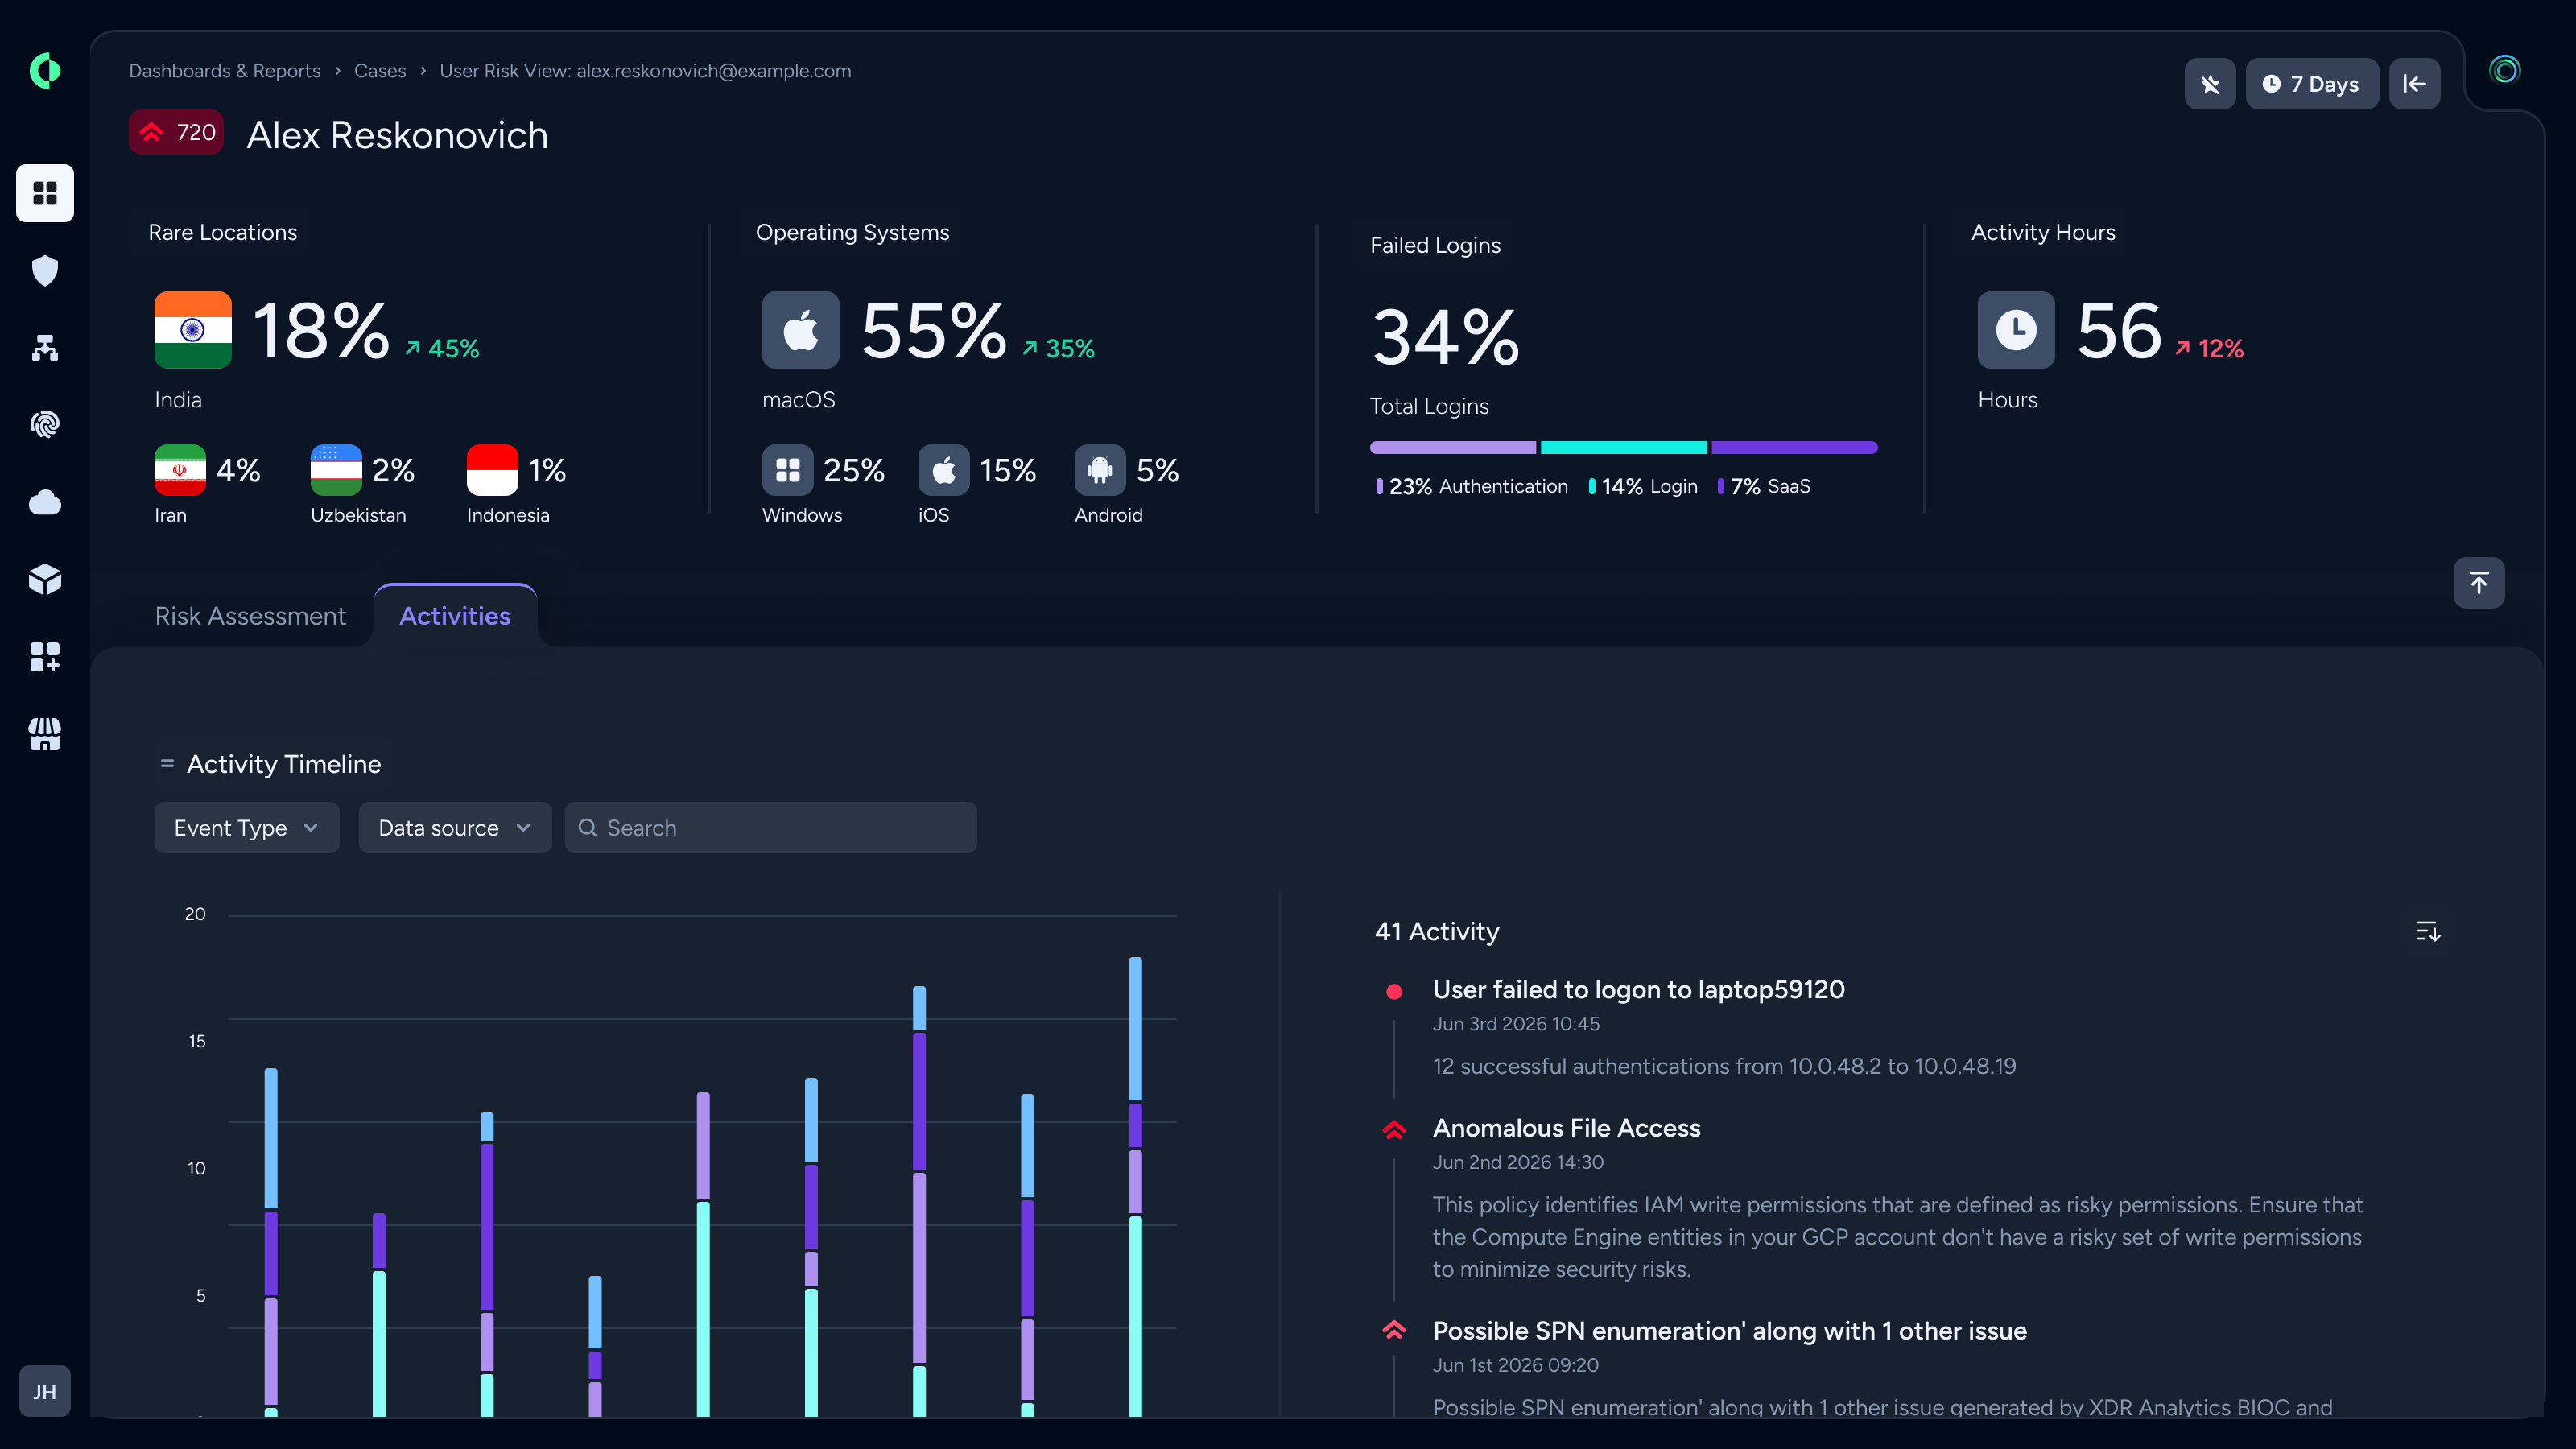Click the teal Login segment of progress bar
The height and width of the screenshot is (1449, 2576).
(1624, 447)
